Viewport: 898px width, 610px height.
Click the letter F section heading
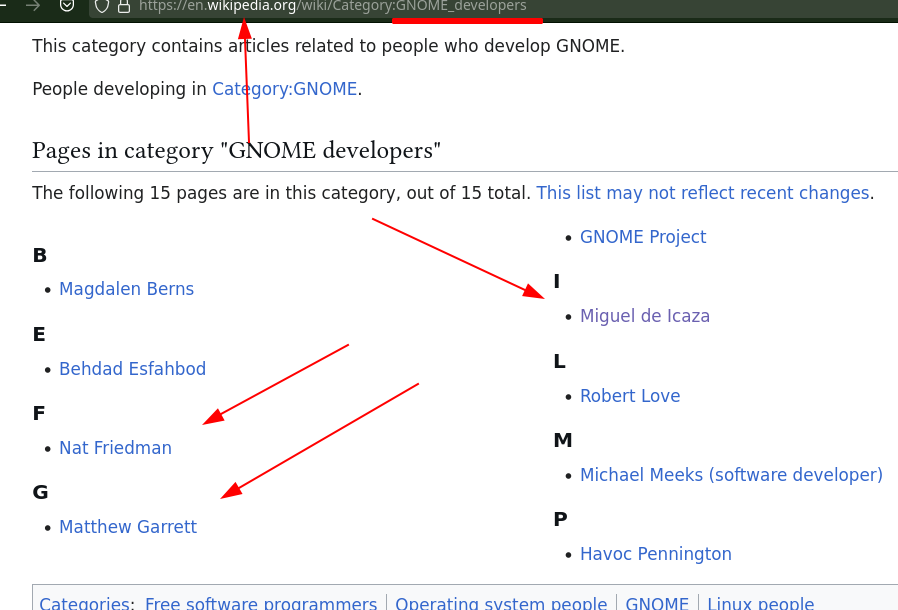pyautogui.click(x=38, y=414)
